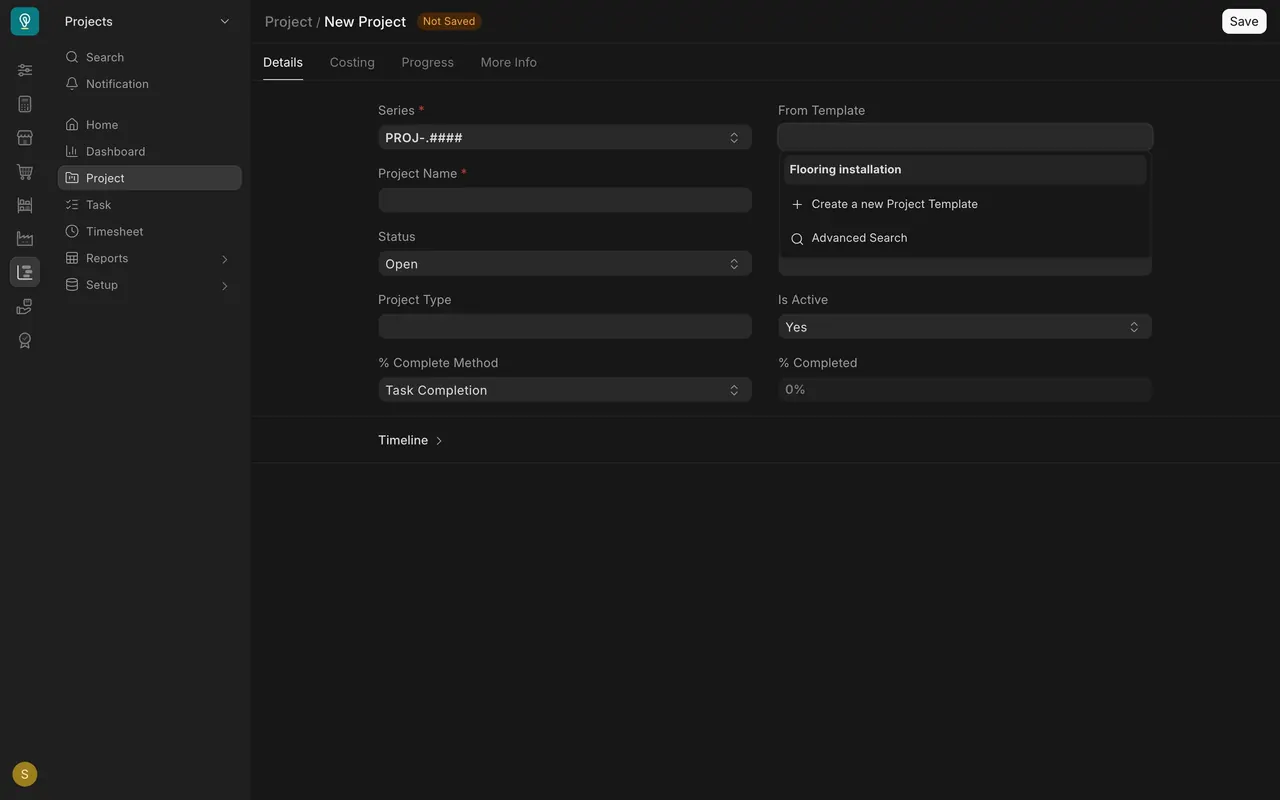Screen dimensions: 1280x800
Task: Open the Is Active dropdown showing Yes
Action: coord(965,327)
